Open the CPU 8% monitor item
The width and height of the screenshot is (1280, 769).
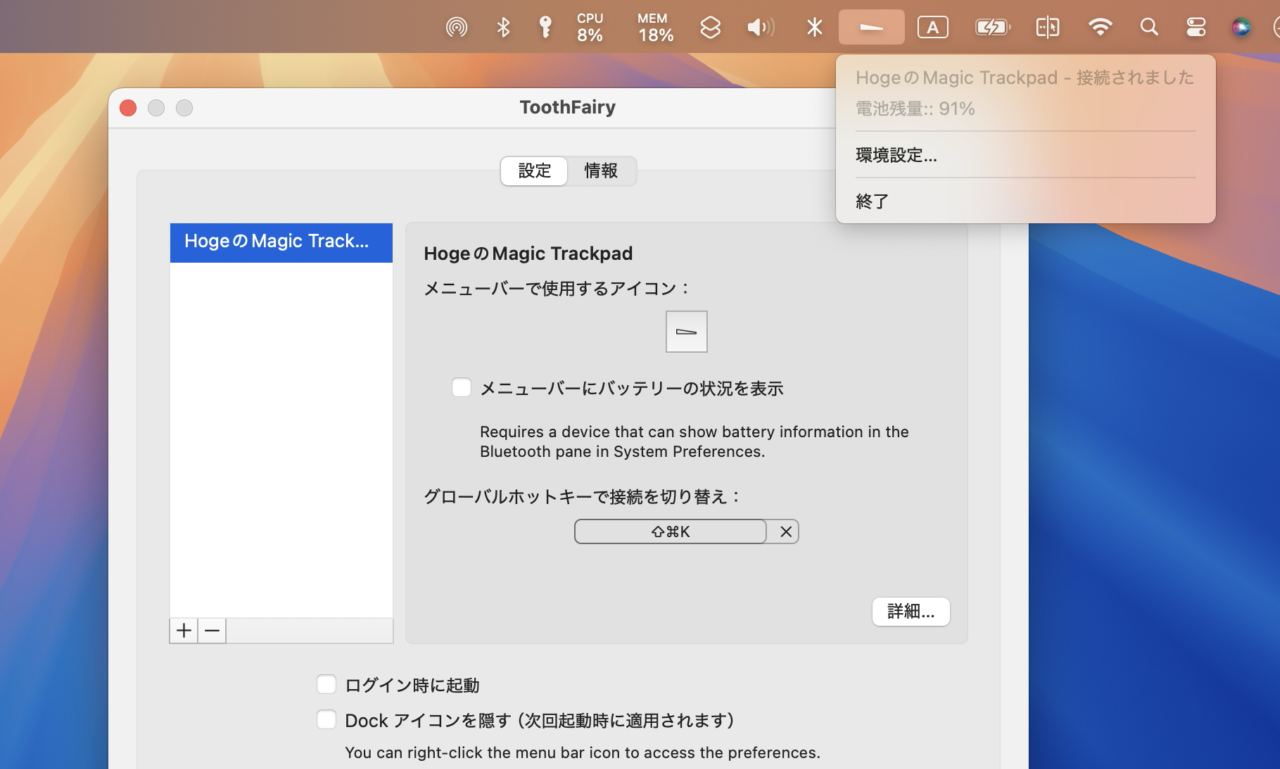(590, 27)
